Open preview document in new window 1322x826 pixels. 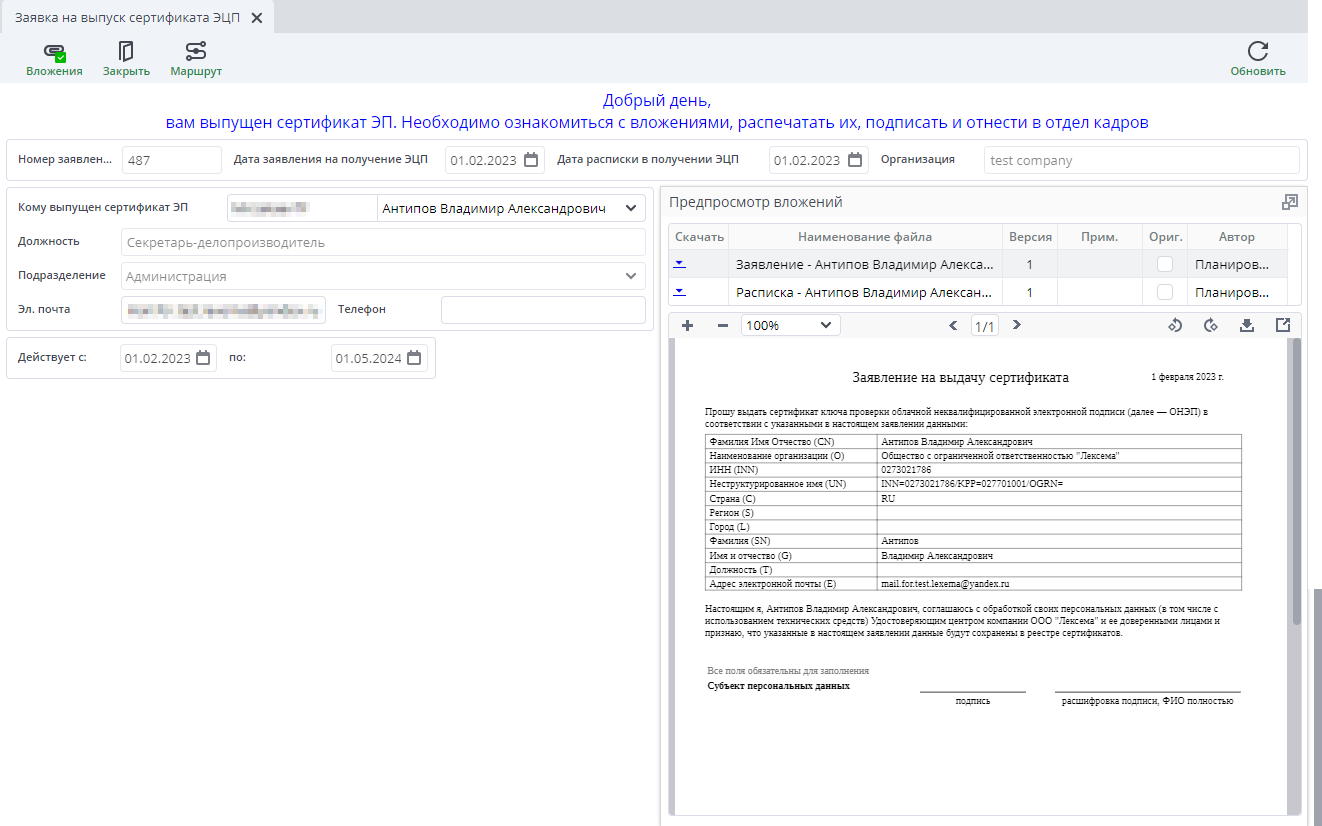tap(1283, 325)
